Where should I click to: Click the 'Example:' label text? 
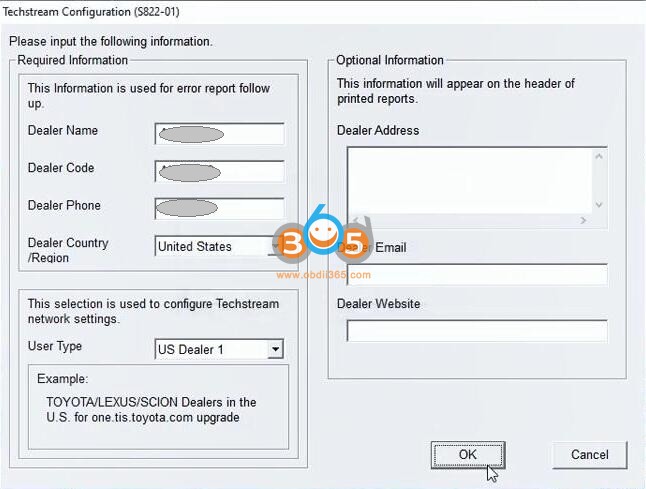point(63,379)
